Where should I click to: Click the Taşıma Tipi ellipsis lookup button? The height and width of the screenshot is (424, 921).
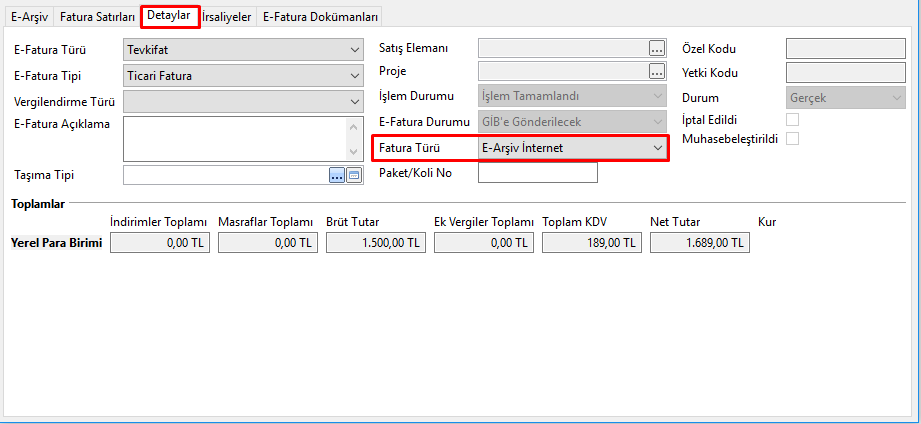[x=337, y=175]
